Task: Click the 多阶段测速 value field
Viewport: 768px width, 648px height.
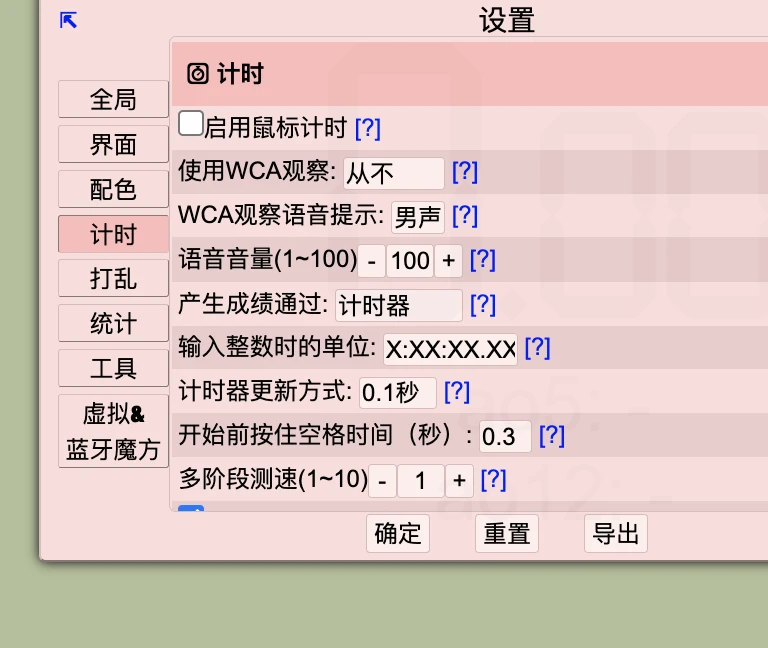Action: click(421, 481)
